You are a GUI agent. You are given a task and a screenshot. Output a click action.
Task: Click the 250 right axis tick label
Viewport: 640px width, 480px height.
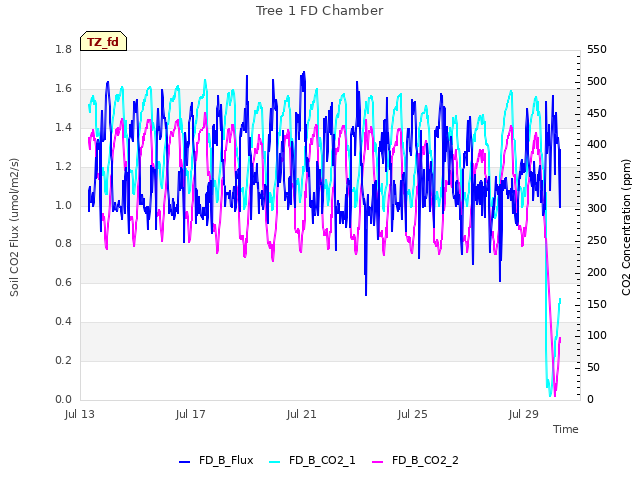coord(597,240)
